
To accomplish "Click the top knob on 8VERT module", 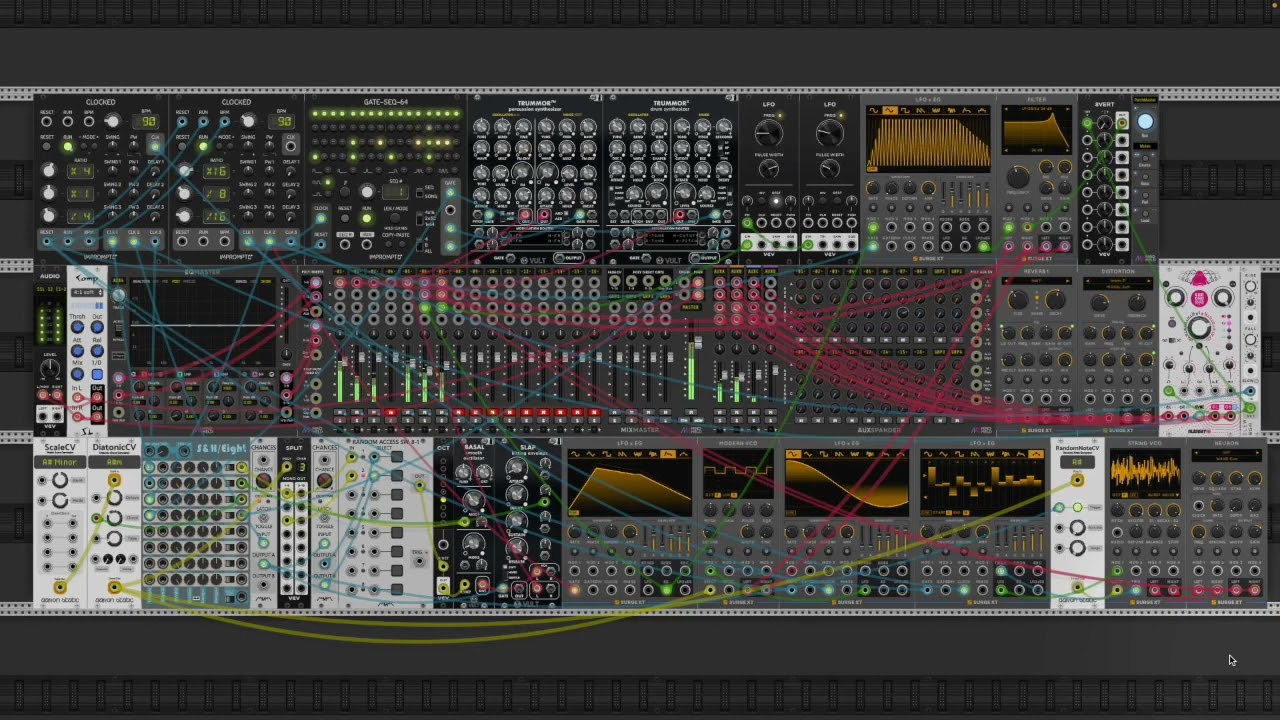I will click(1104, 122).
